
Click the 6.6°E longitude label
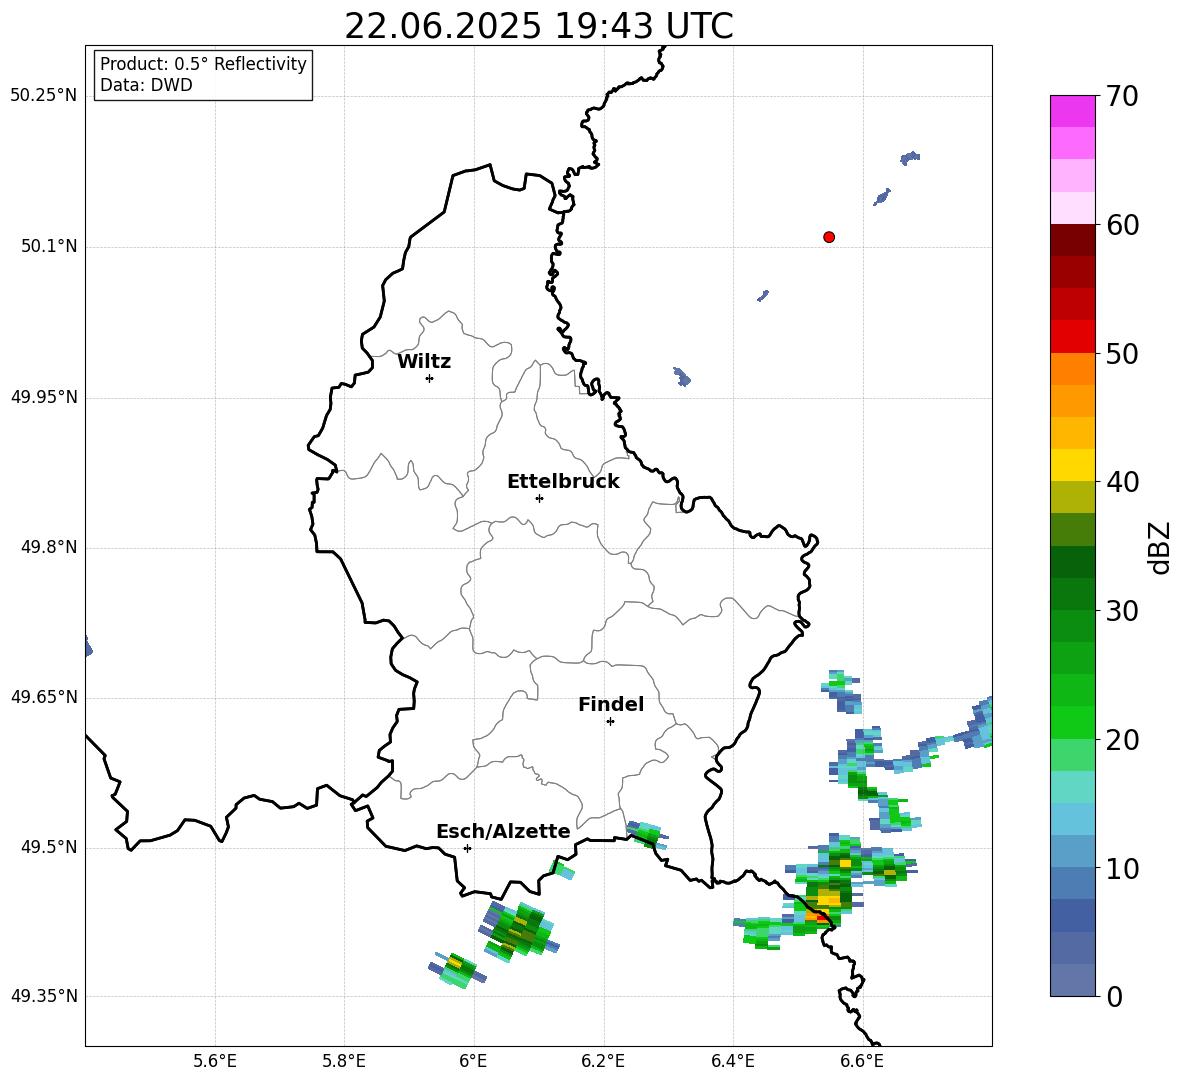tap(862, 1061)
